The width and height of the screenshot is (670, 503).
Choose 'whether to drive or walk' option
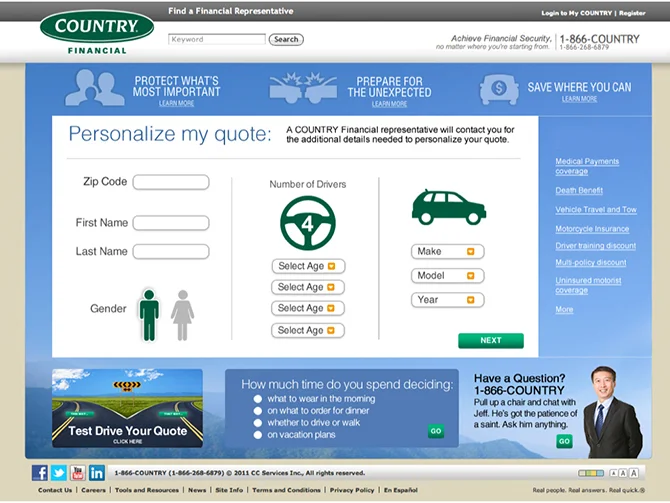pyautogui.click(x=258, y=423)
